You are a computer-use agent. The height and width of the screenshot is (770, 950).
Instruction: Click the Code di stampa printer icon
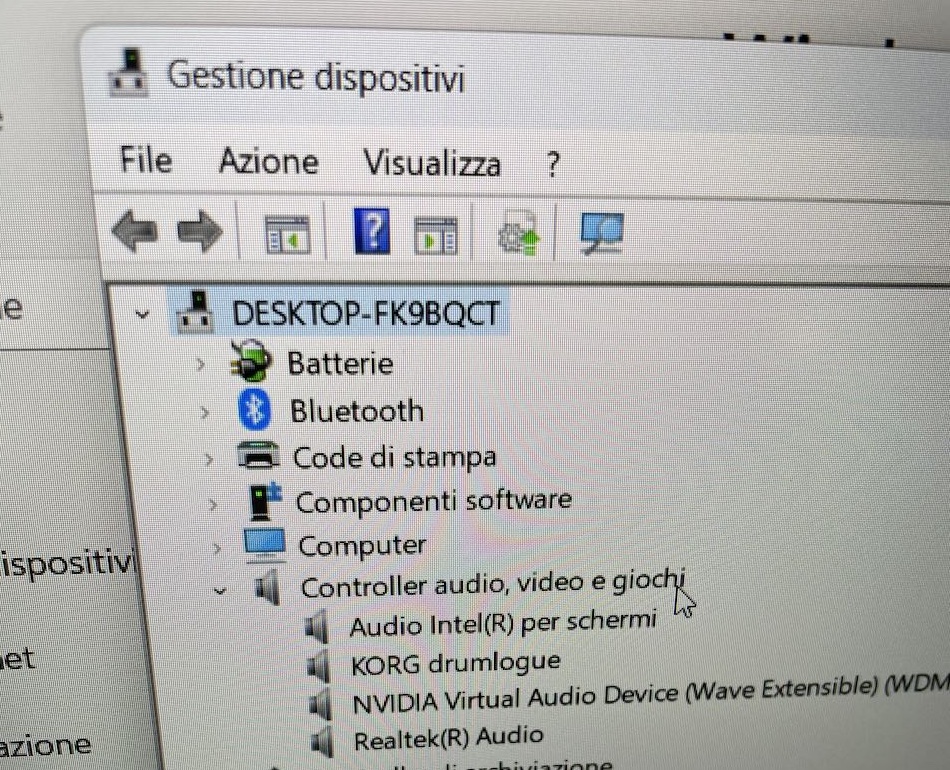tap(259, 454)
